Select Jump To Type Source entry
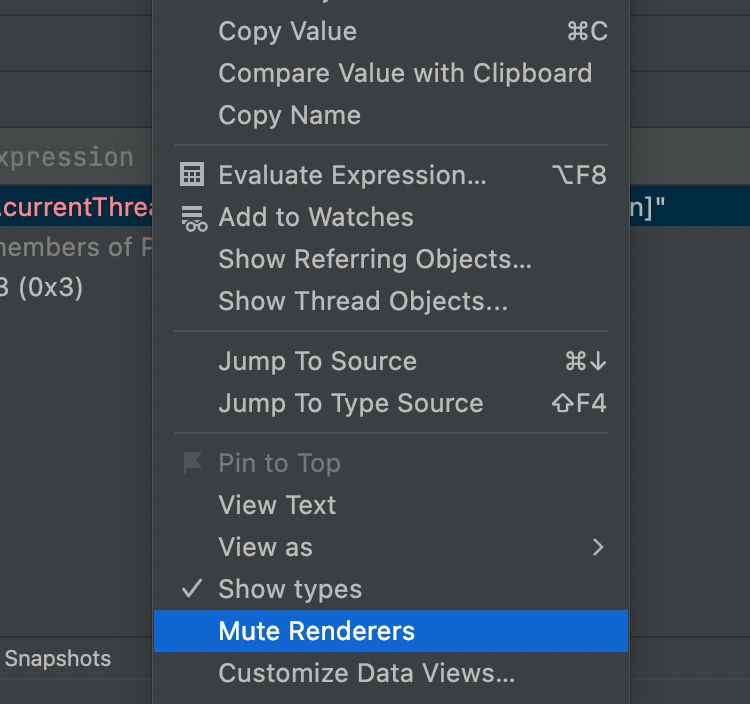This screenshot has width=750, height=704. (351, 403)
